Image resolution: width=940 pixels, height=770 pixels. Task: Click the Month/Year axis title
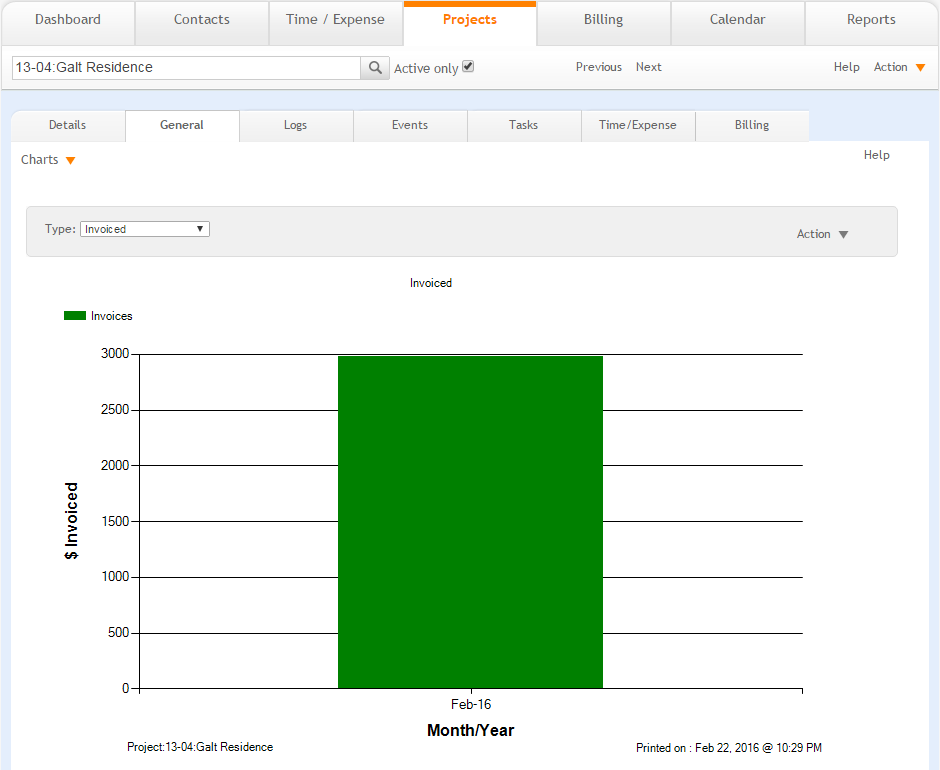click(471, 730)
